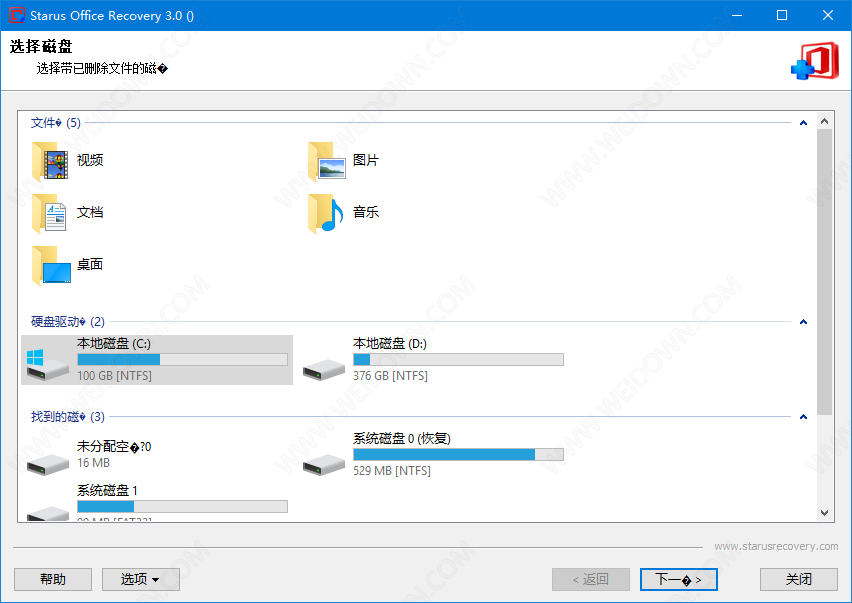Click the 文档 label text
This screenshot has height=603, width=852.
pyautogui.click(x=90, y=212)
